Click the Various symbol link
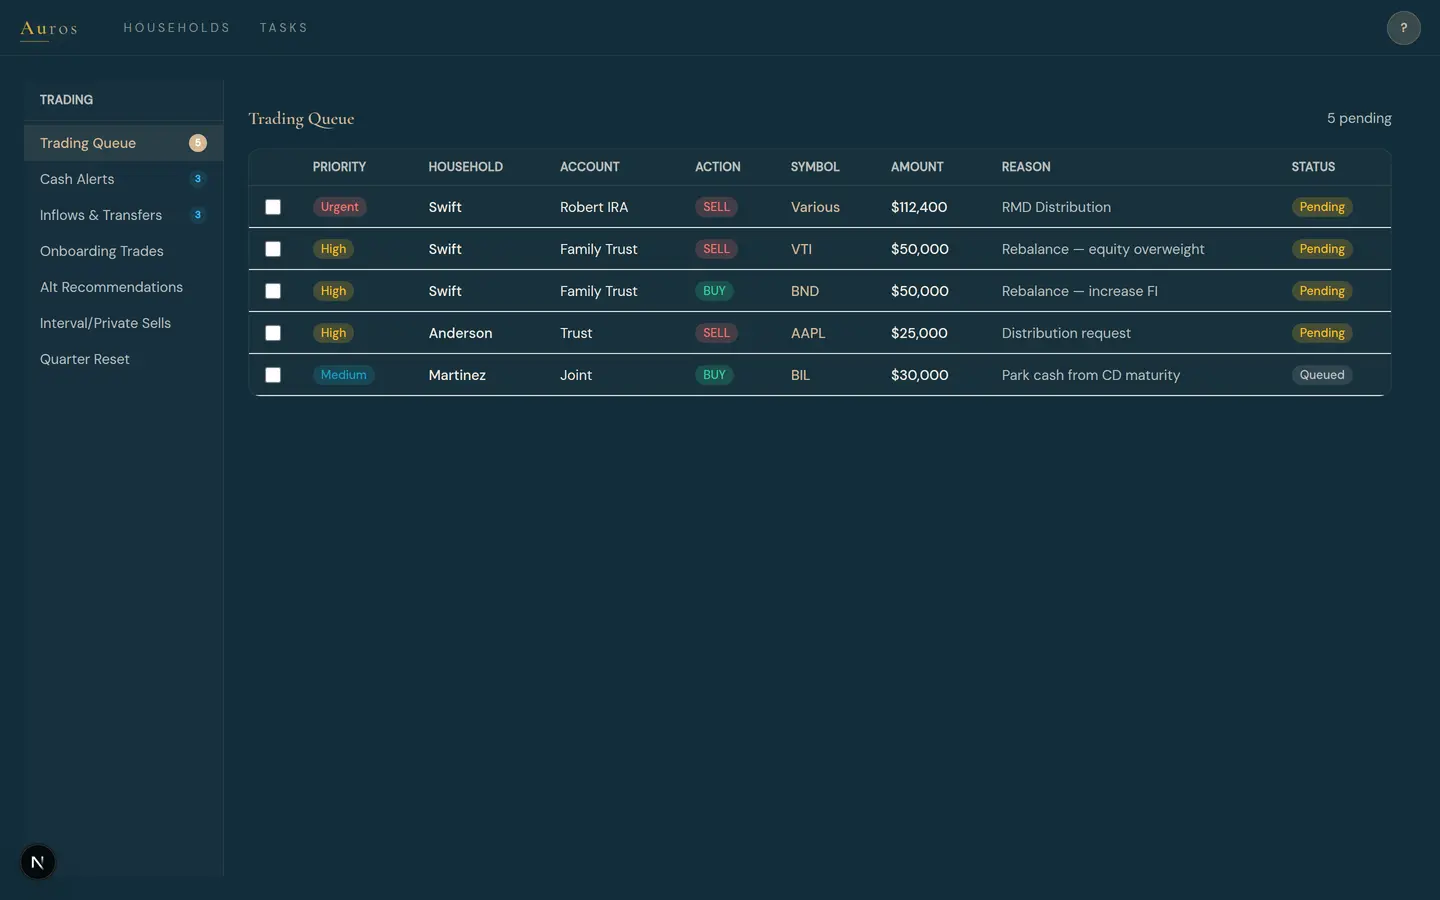 [815, 207]
